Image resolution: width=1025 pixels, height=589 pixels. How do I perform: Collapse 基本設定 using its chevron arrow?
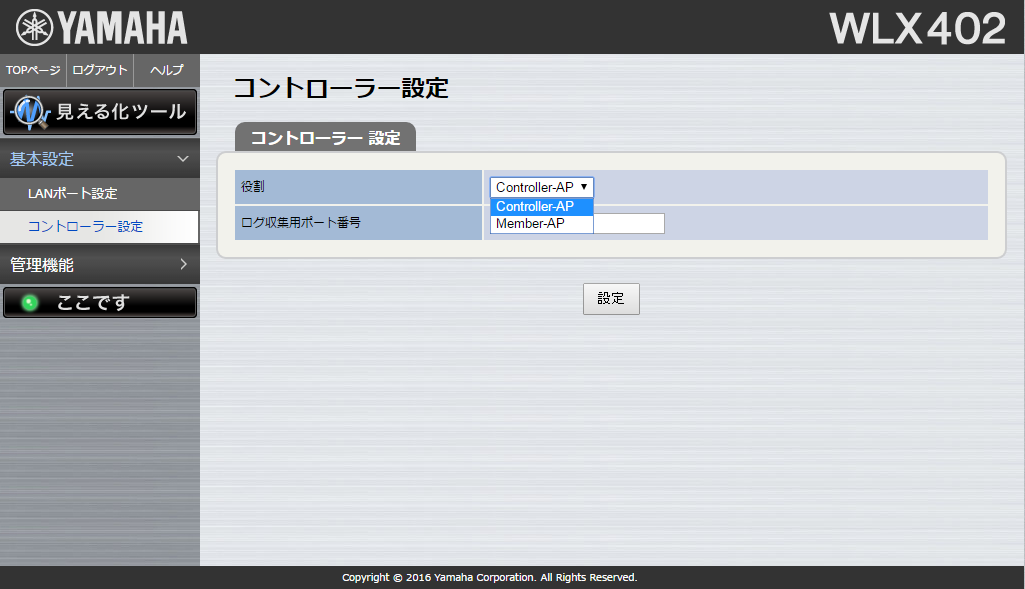(x=183, y=159)
